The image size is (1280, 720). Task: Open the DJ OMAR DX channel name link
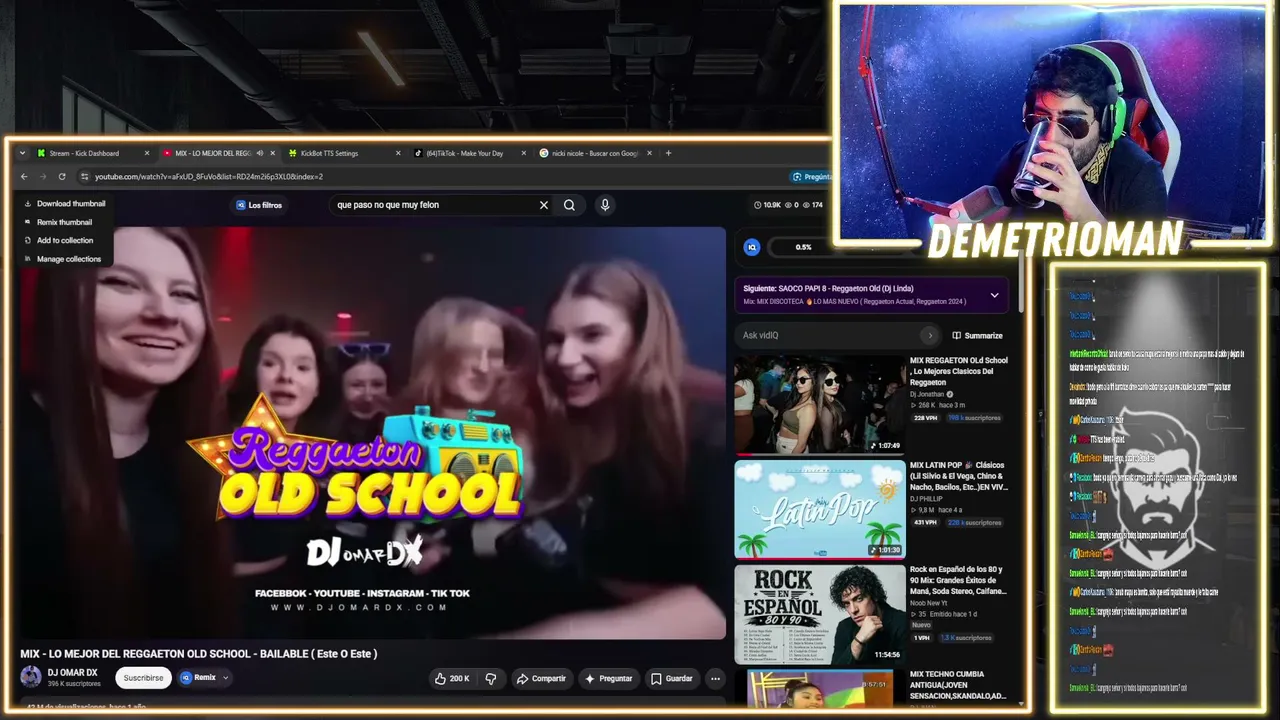point(72,672)
